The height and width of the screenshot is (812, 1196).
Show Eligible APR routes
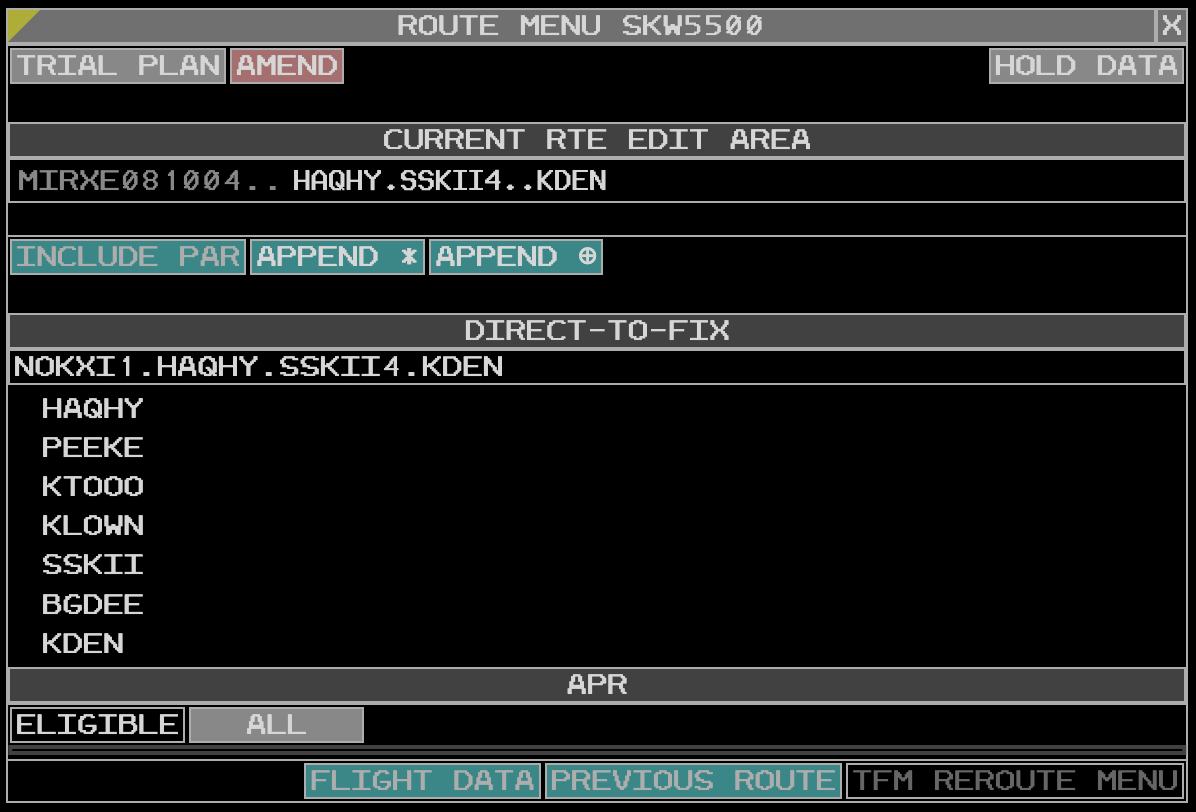[x=97, y=725]
